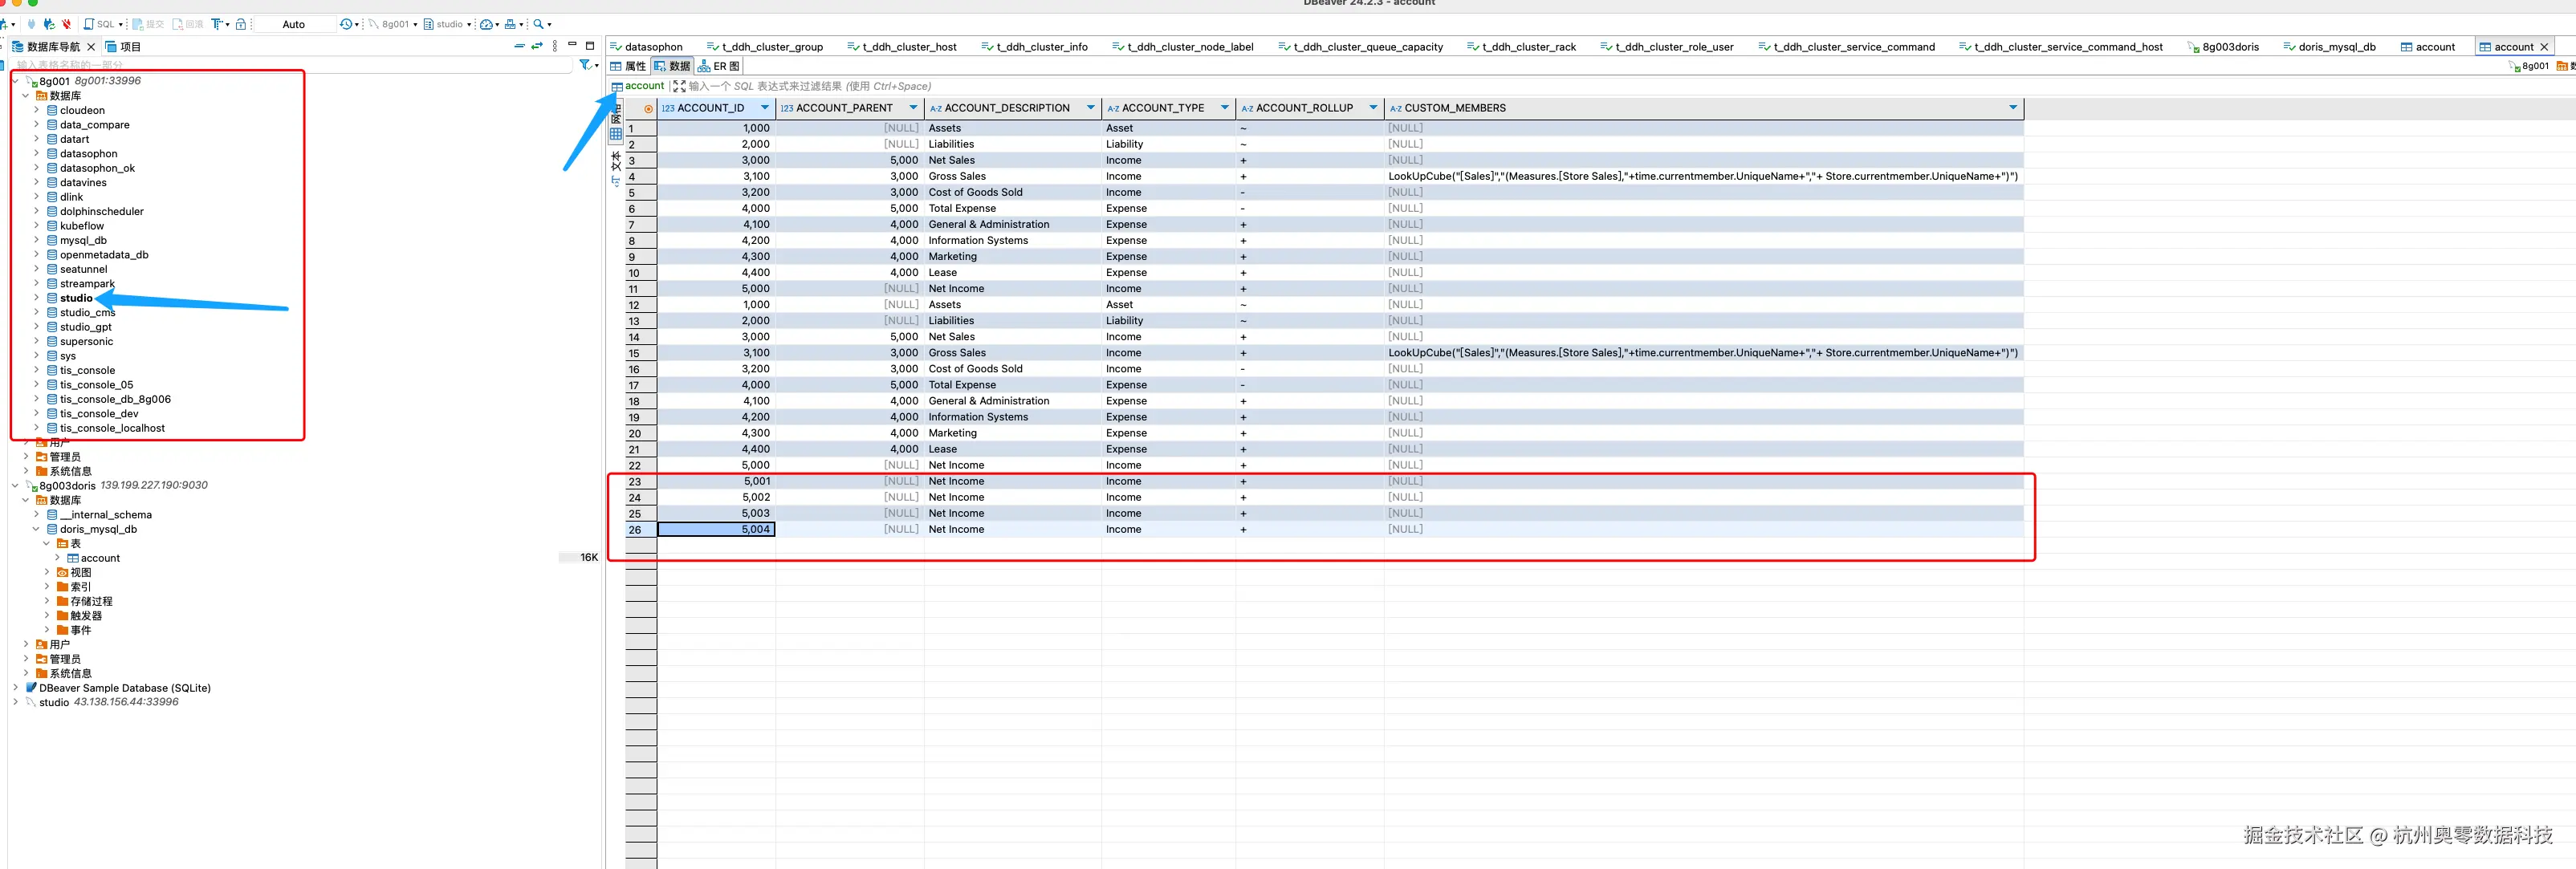This screenshot has width=2576, height=869.
Task: Click the green account table label above grid
Action: pyautogui.click(x=643, y=86)
